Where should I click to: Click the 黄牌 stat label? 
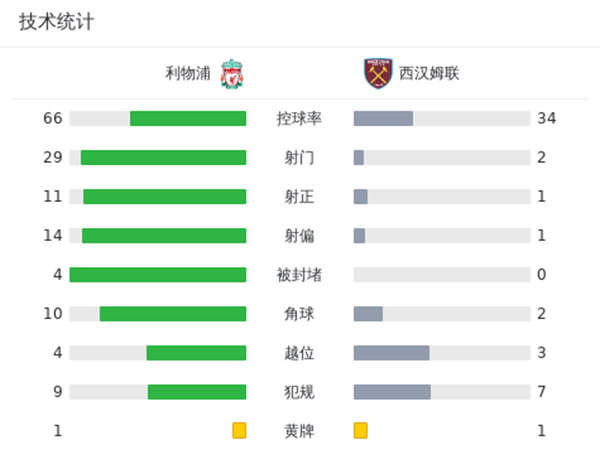299,430
